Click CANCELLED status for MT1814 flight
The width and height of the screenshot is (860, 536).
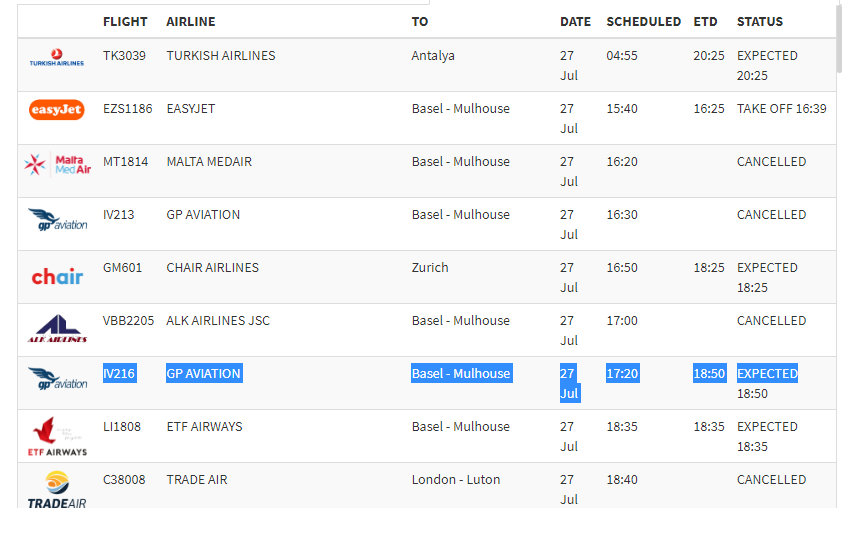(771, 161)
